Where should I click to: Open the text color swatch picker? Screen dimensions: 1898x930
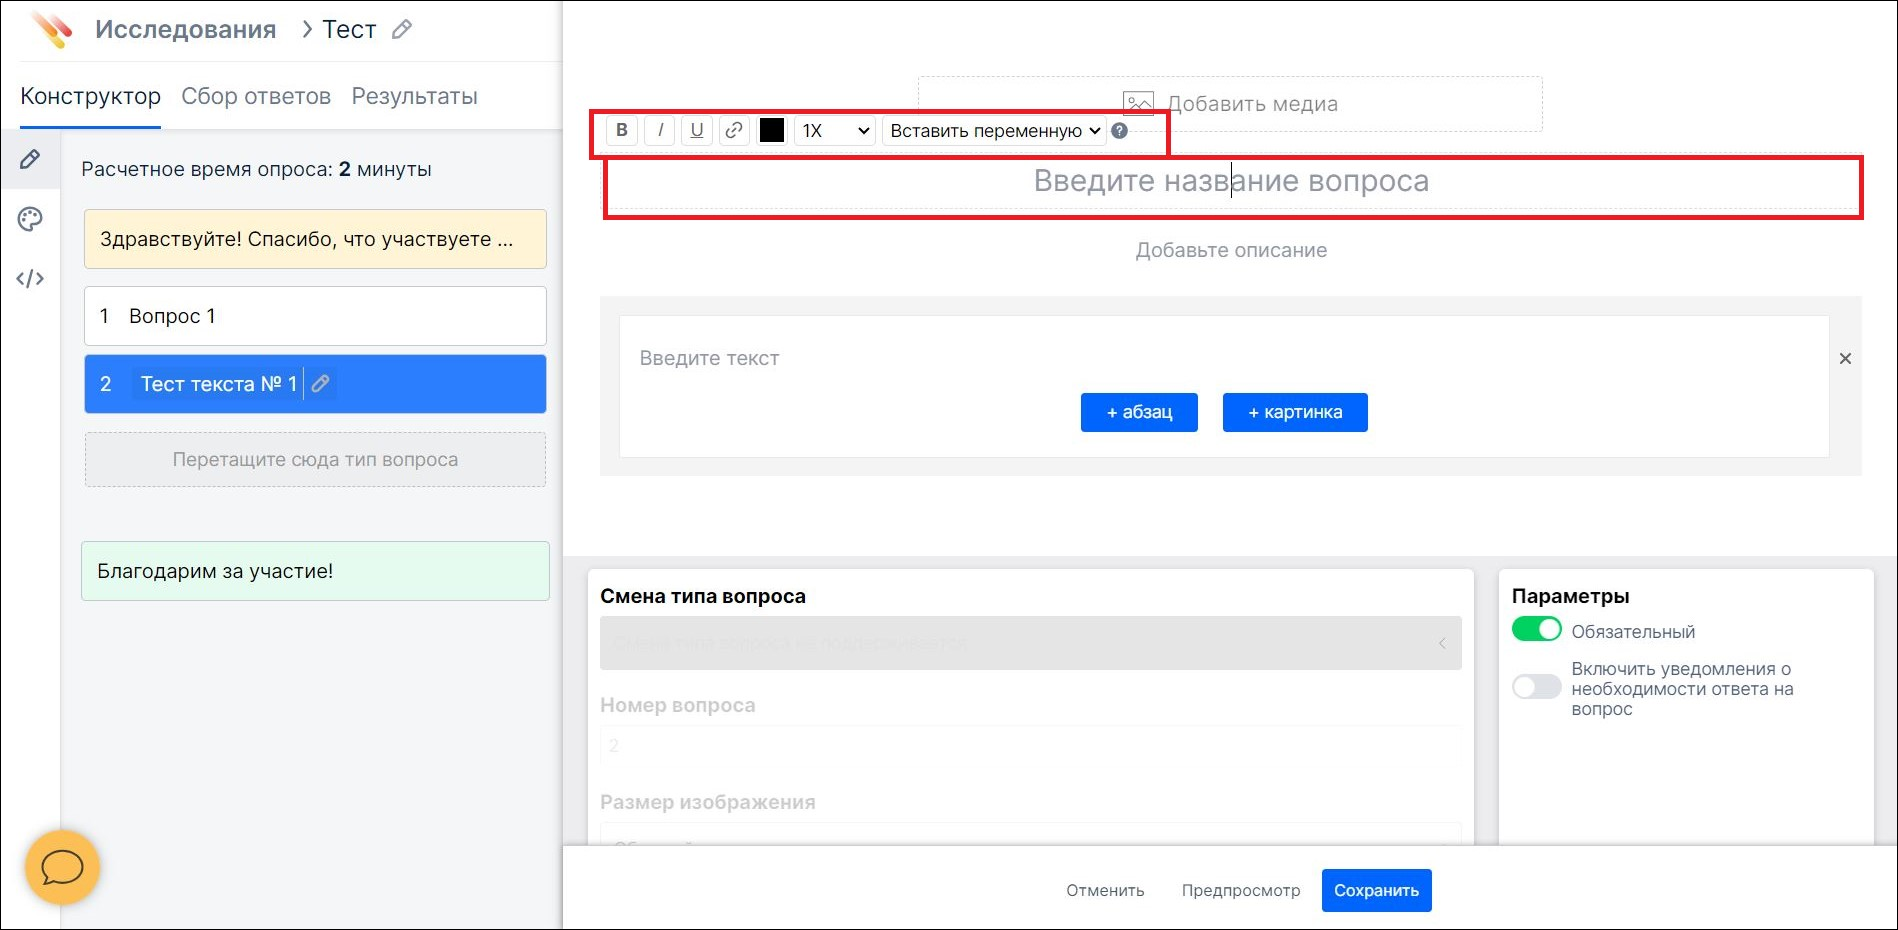coord(771,130)
